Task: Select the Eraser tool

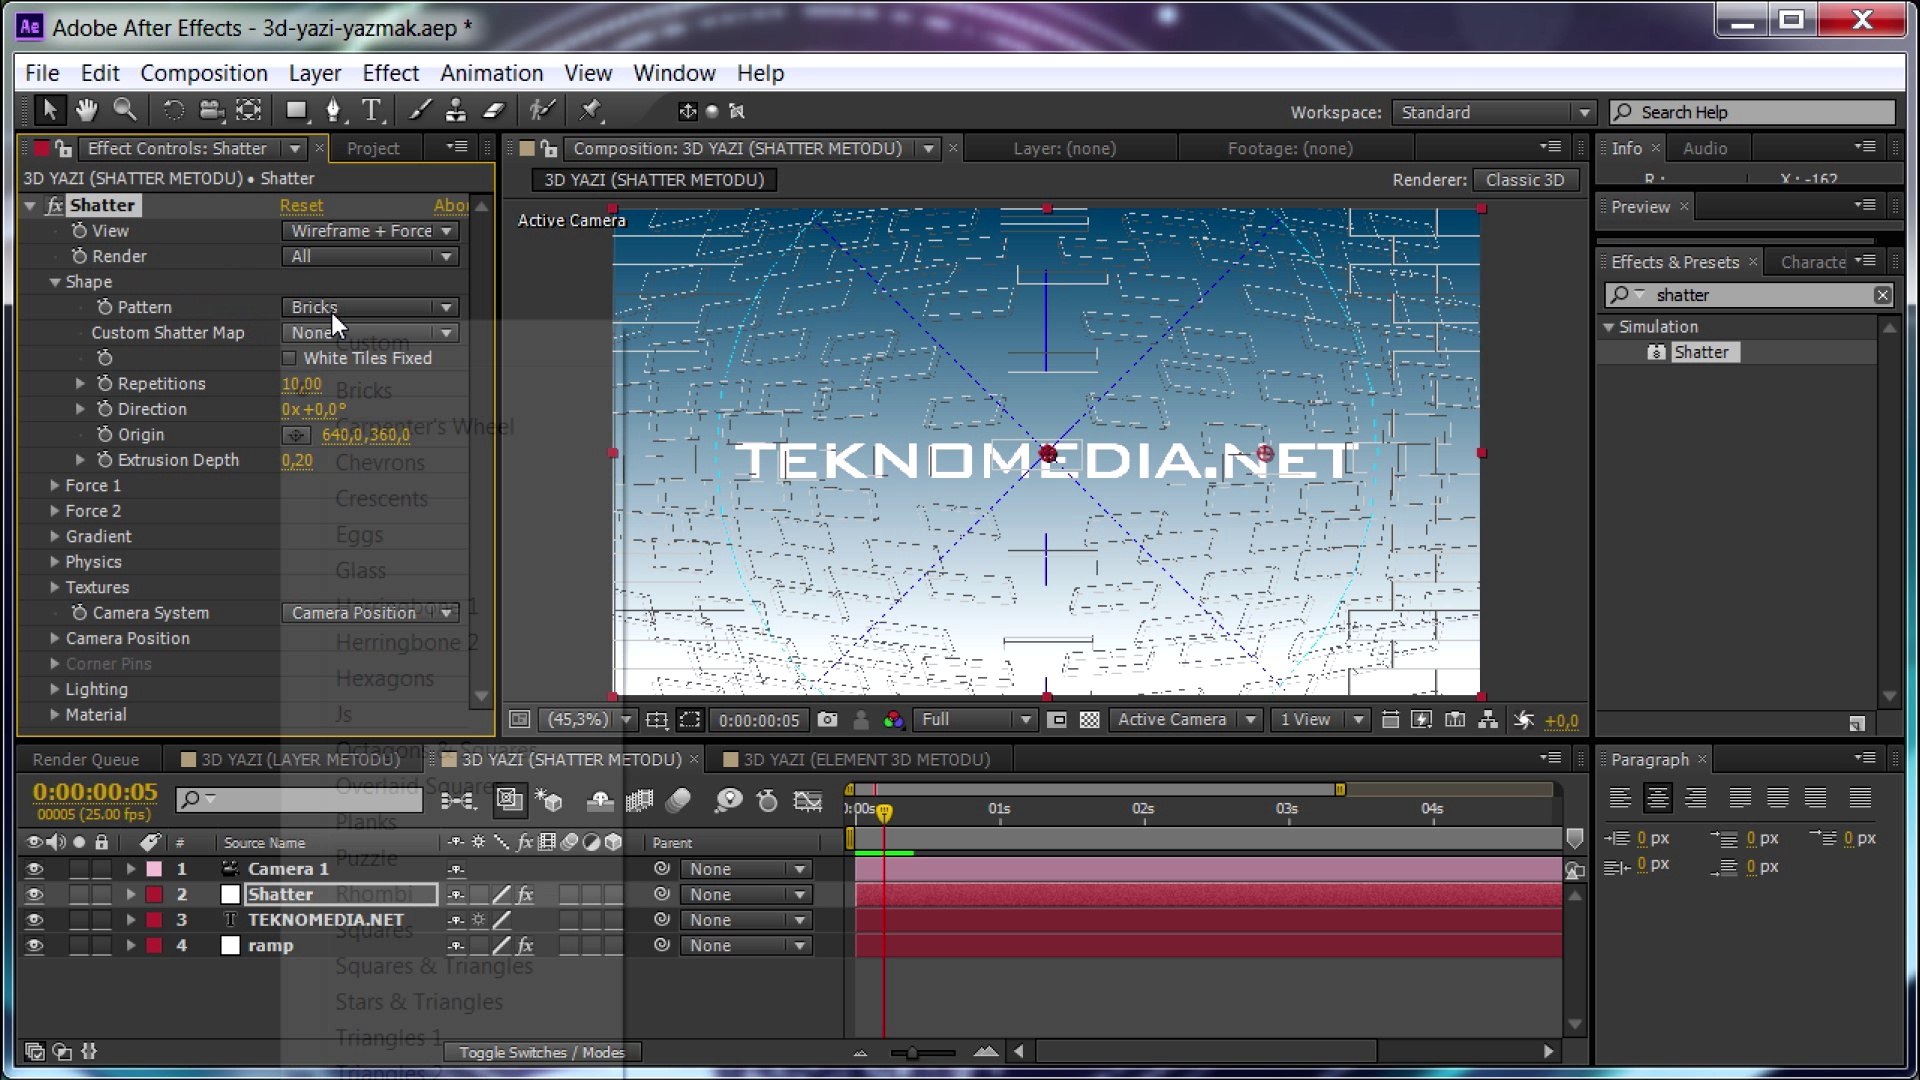Action: [x=494, y=110]
